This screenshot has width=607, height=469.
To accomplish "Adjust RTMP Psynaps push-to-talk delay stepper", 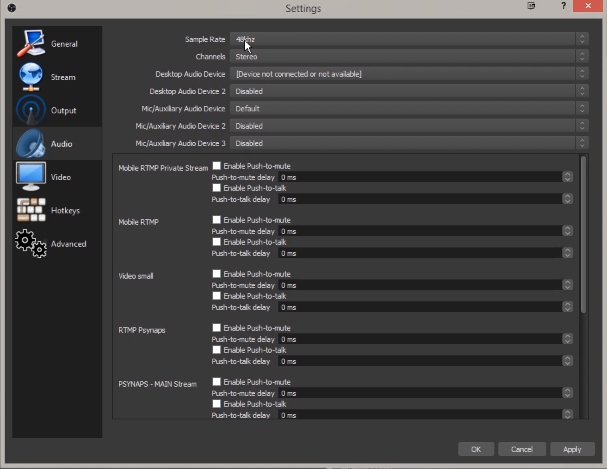I will [x=568, y=361].
